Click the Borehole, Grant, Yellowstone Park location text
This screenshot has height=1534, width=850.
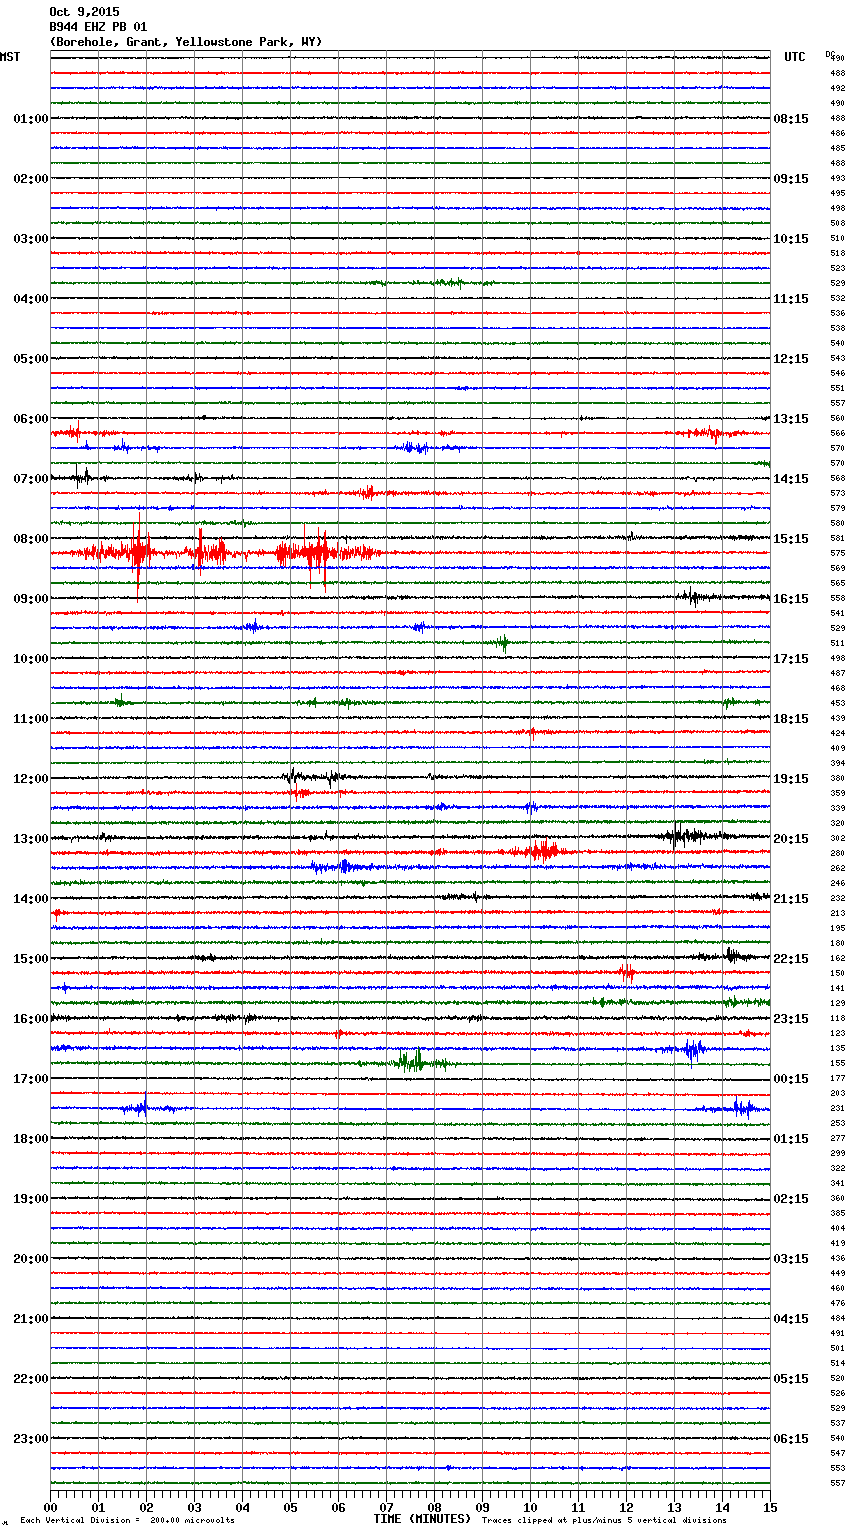coord(185,42)
